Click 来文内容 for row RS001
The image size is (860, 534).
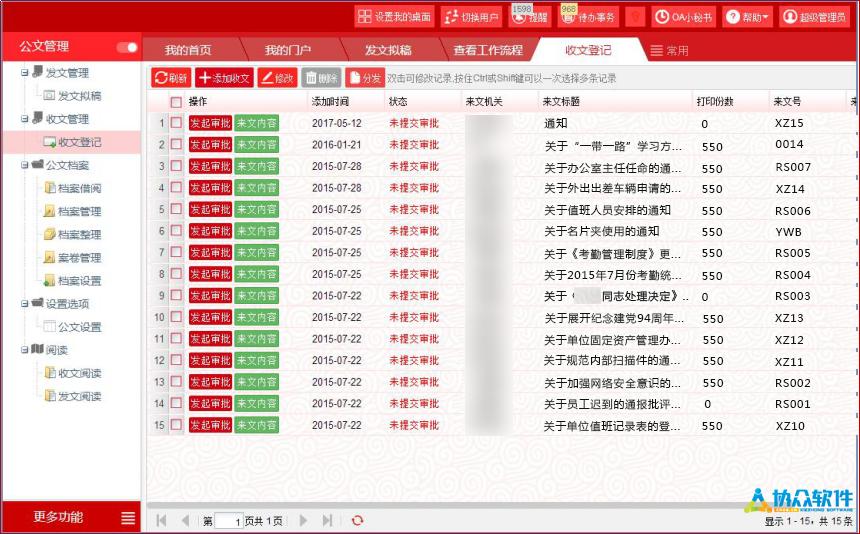click(x=256, y=404)
